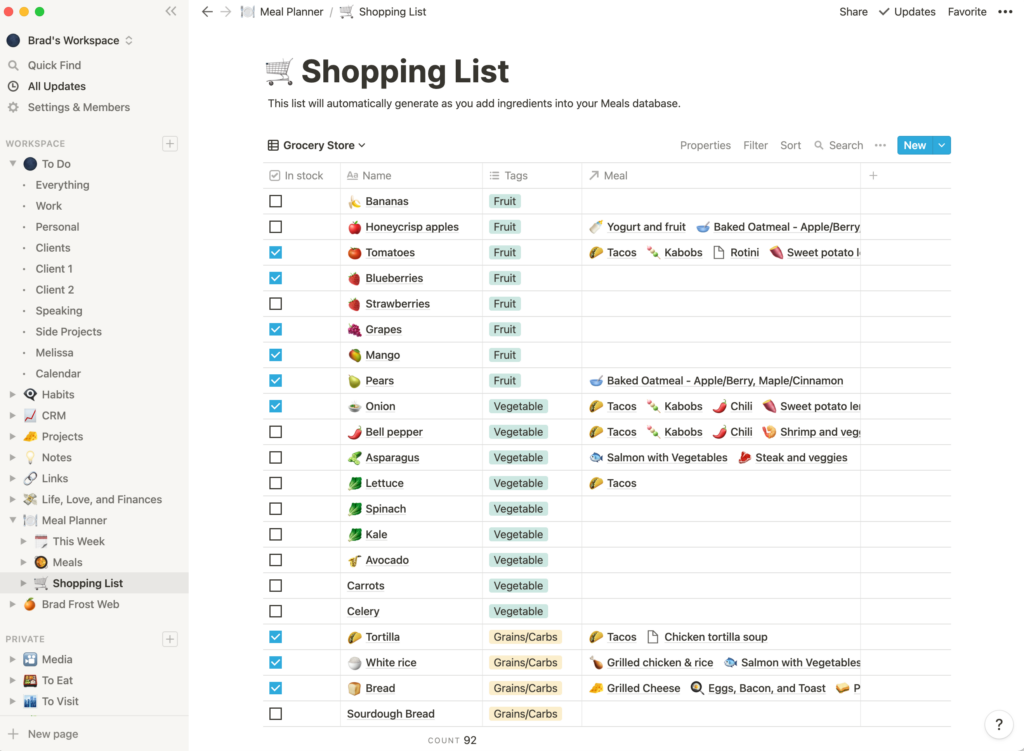1024x751 pixels.
Task: Open the dropdown arrow beside New button
Action: pos(942,145)
